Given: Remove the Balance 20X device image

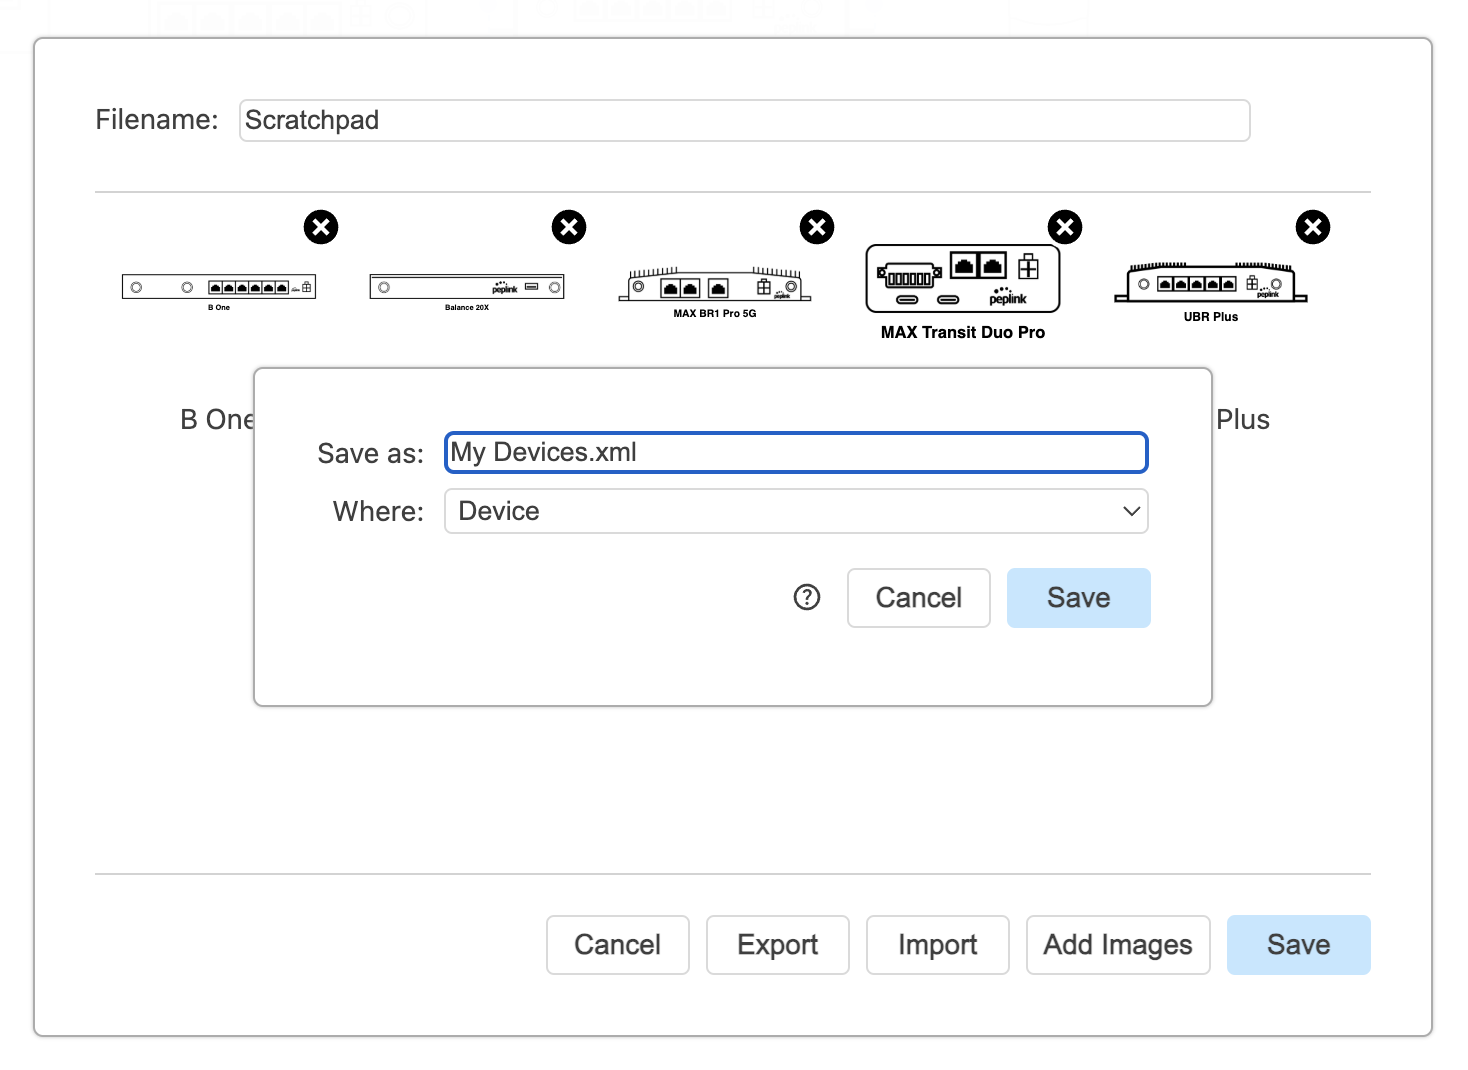Looking at the screenshot, I should pos(569,227).
